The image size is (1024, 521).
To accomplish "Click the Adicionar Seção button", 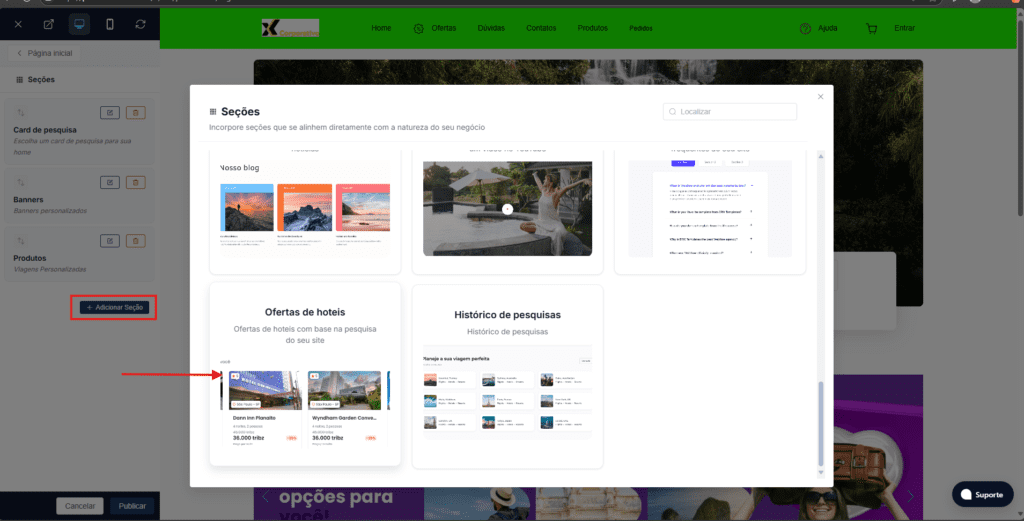I will point(114,307).
